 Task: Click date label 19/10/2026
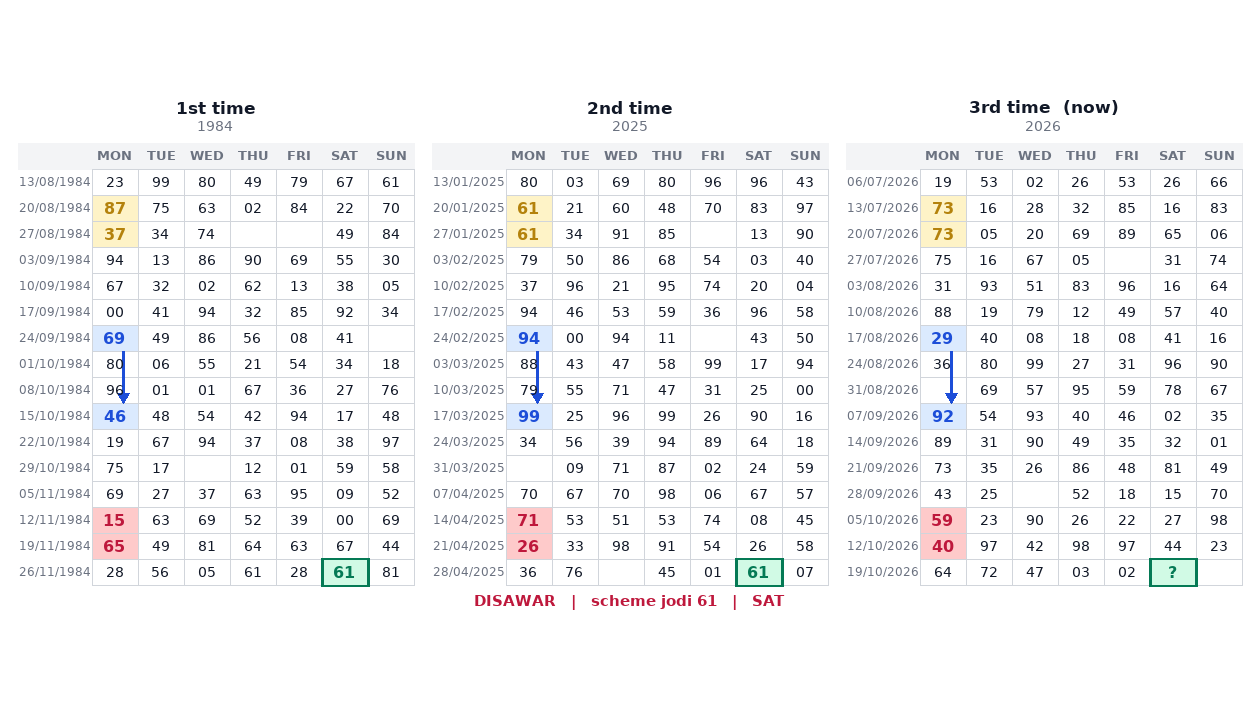pyautogui.click(x=883, y=572)
